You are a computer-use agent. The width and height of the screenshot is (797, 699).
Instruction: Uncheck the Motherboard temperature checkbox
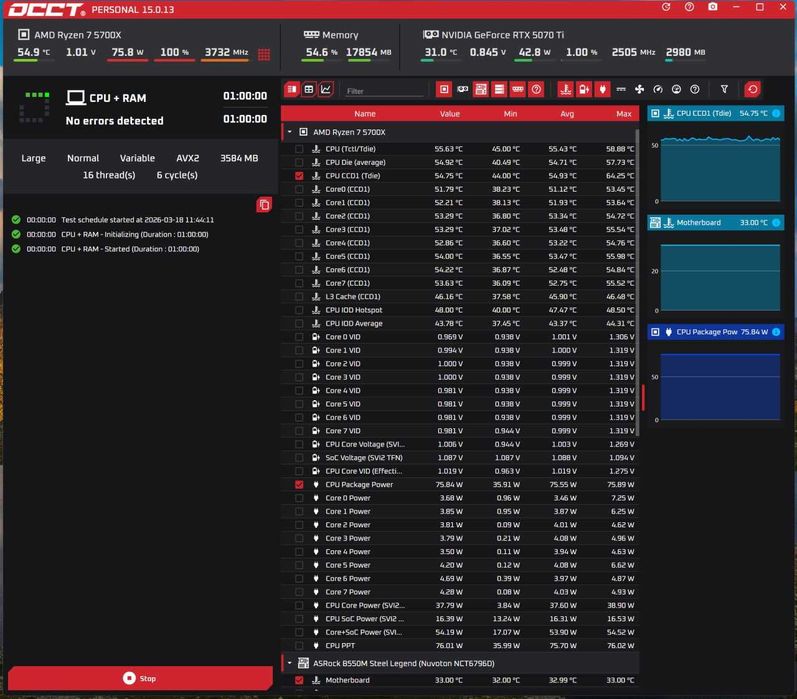pyautogui.click(x=299, y=680)
